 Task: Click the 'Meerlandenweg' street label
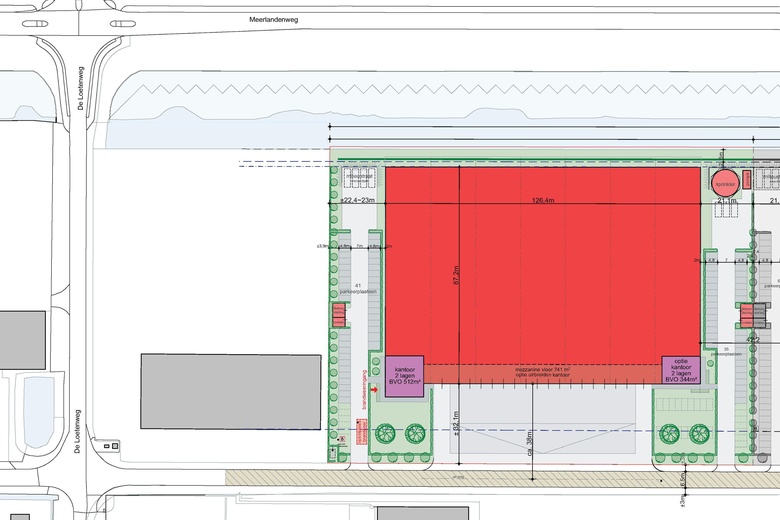274,19
